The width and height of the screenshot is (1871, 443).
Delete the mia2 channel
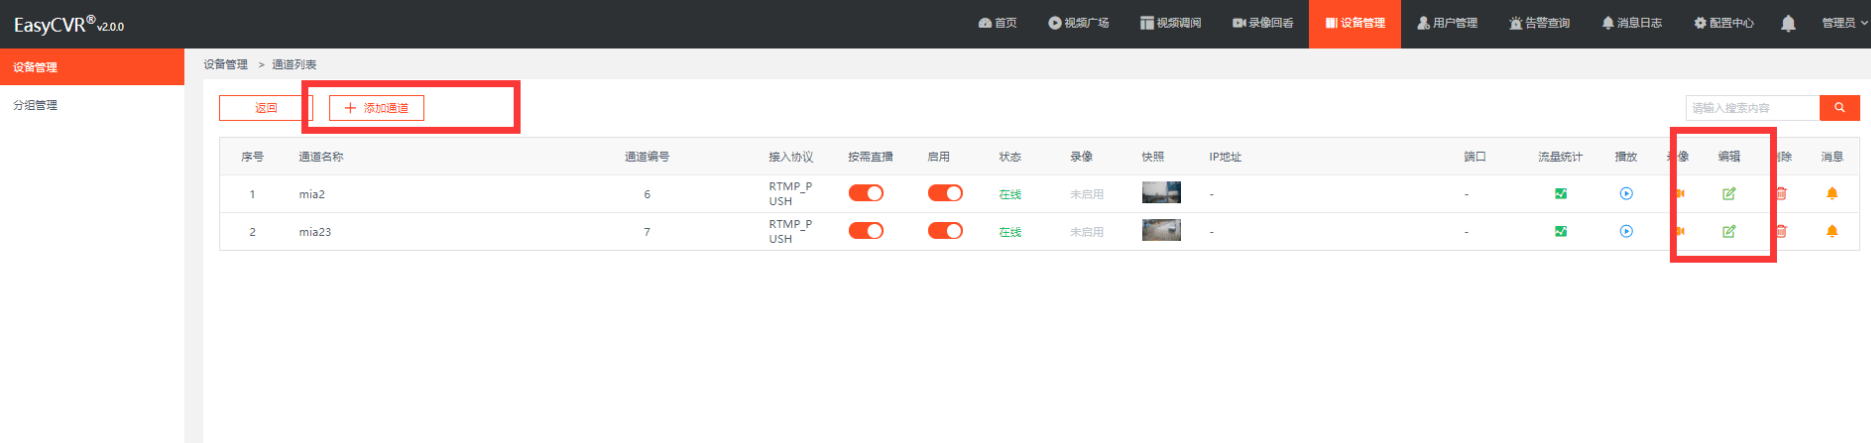(1782, 194)
